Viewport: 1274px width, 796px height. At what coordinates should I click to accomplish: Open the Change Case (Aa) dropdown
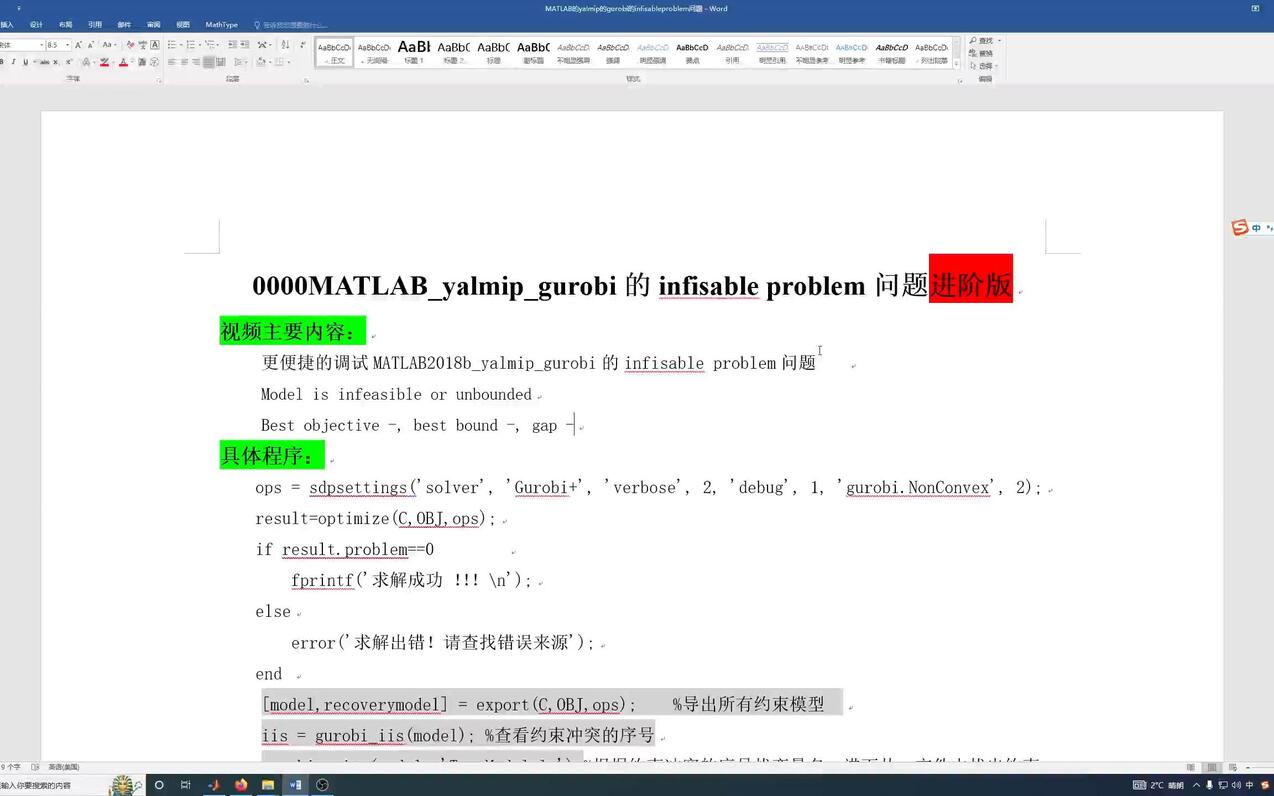pyautogui.click(x=110, y=45)
